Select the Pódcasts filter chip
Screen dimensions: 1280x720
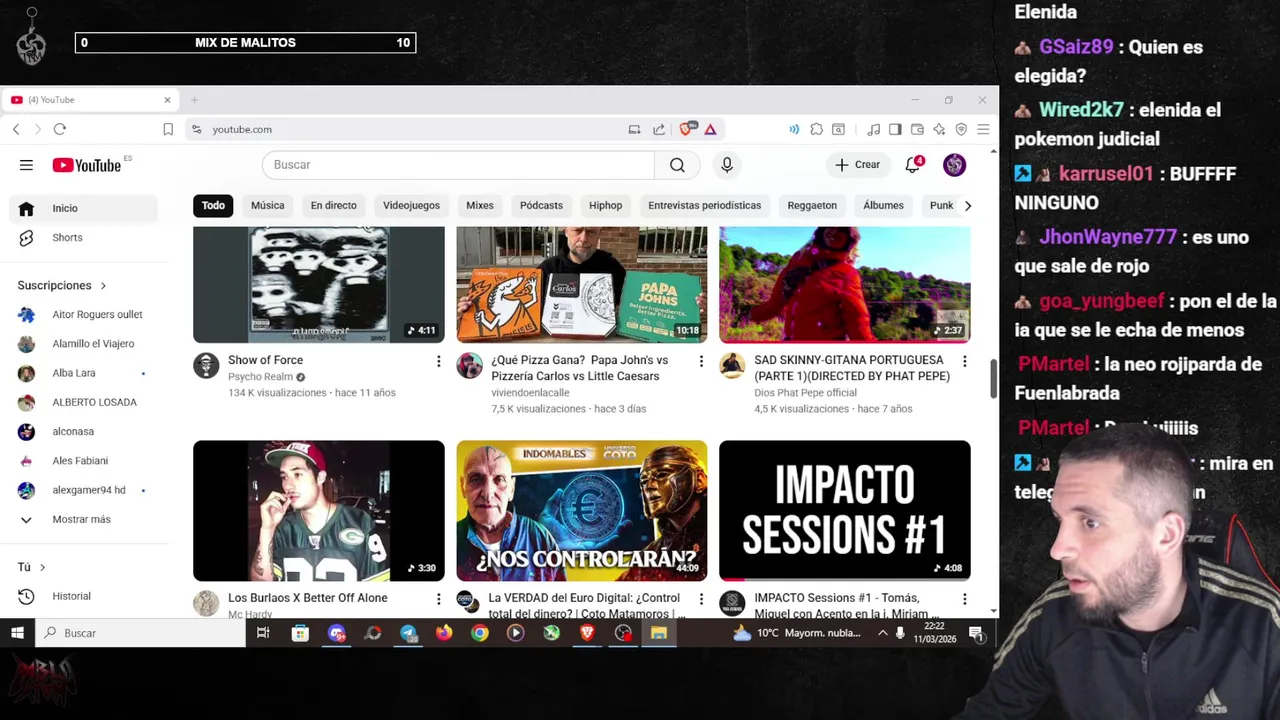541,205
